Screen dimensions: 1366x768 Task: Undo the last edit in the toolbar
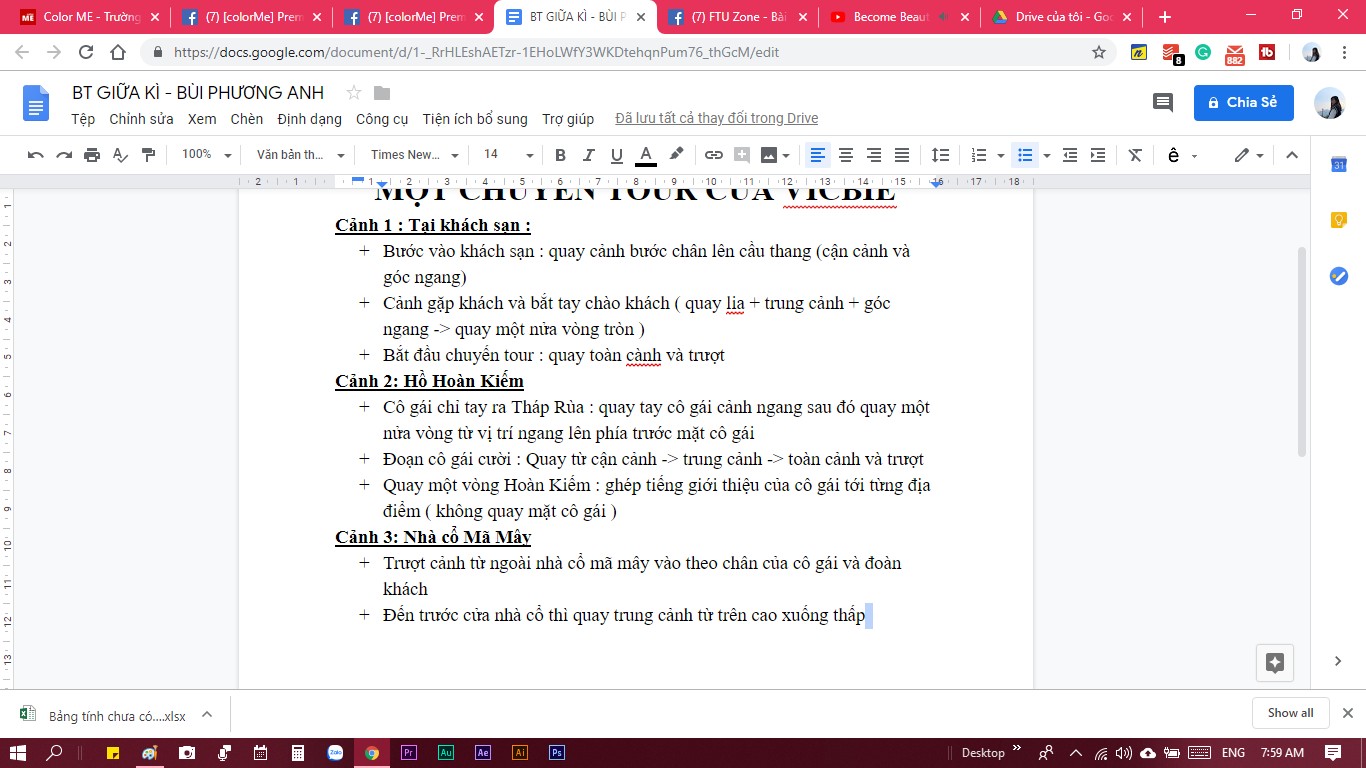36,155
